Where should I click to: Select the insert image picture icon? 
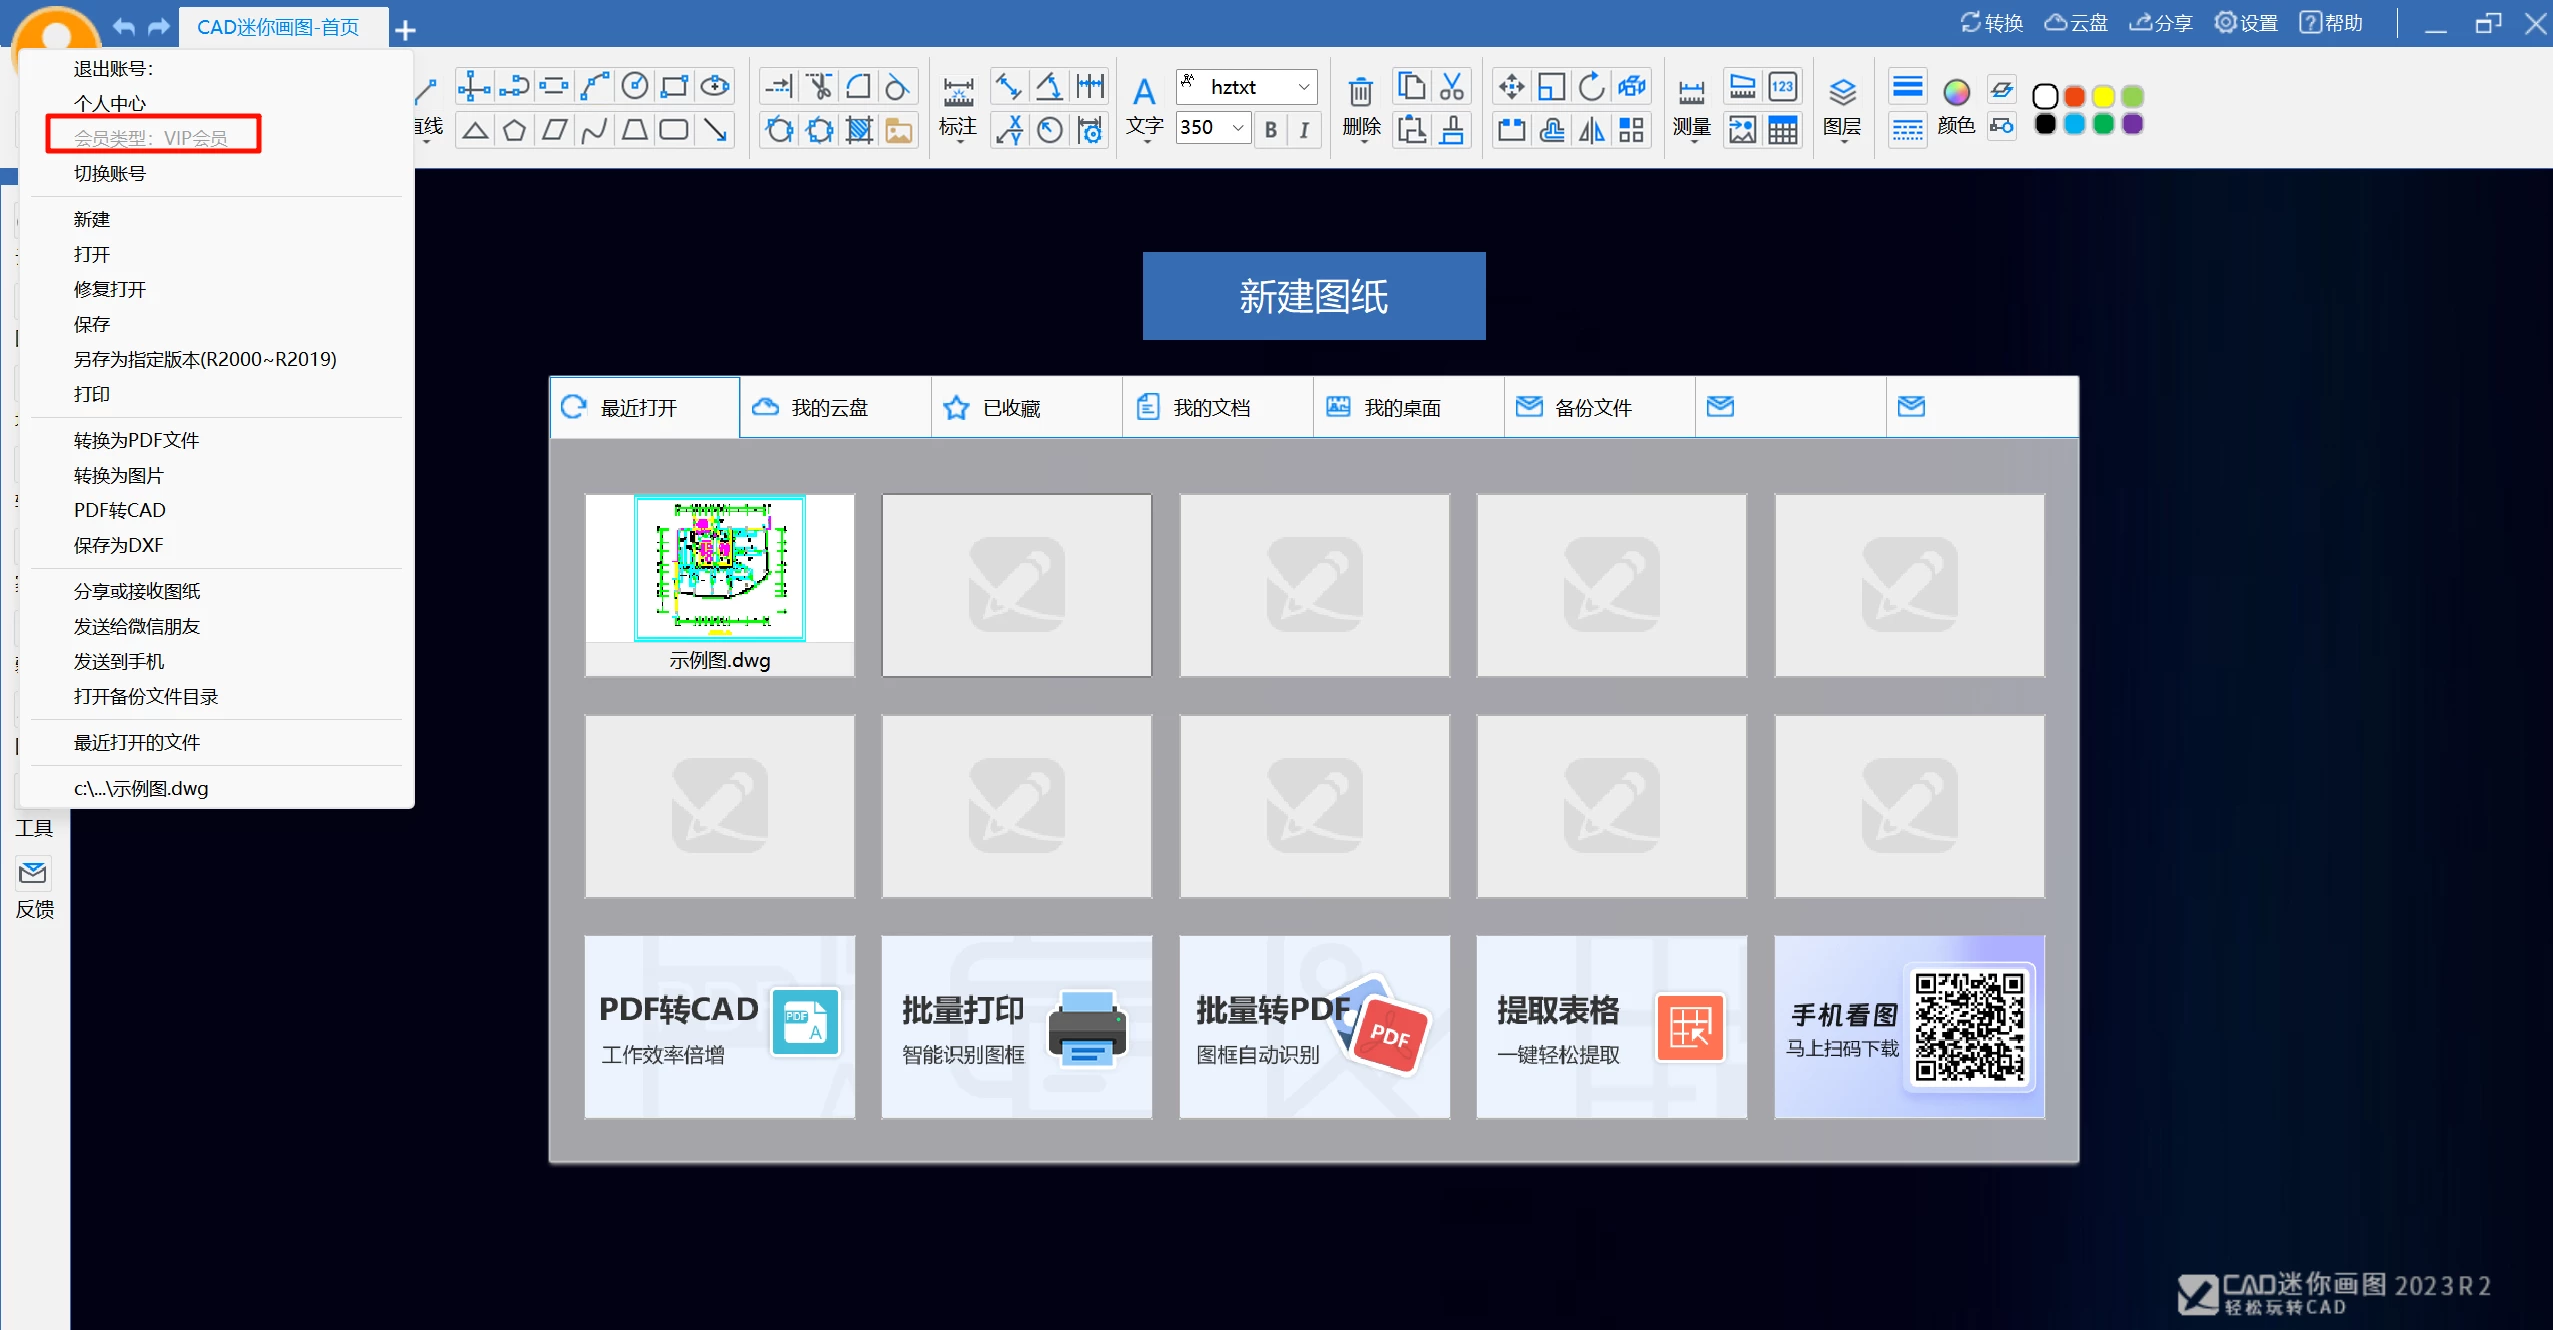1742,130
